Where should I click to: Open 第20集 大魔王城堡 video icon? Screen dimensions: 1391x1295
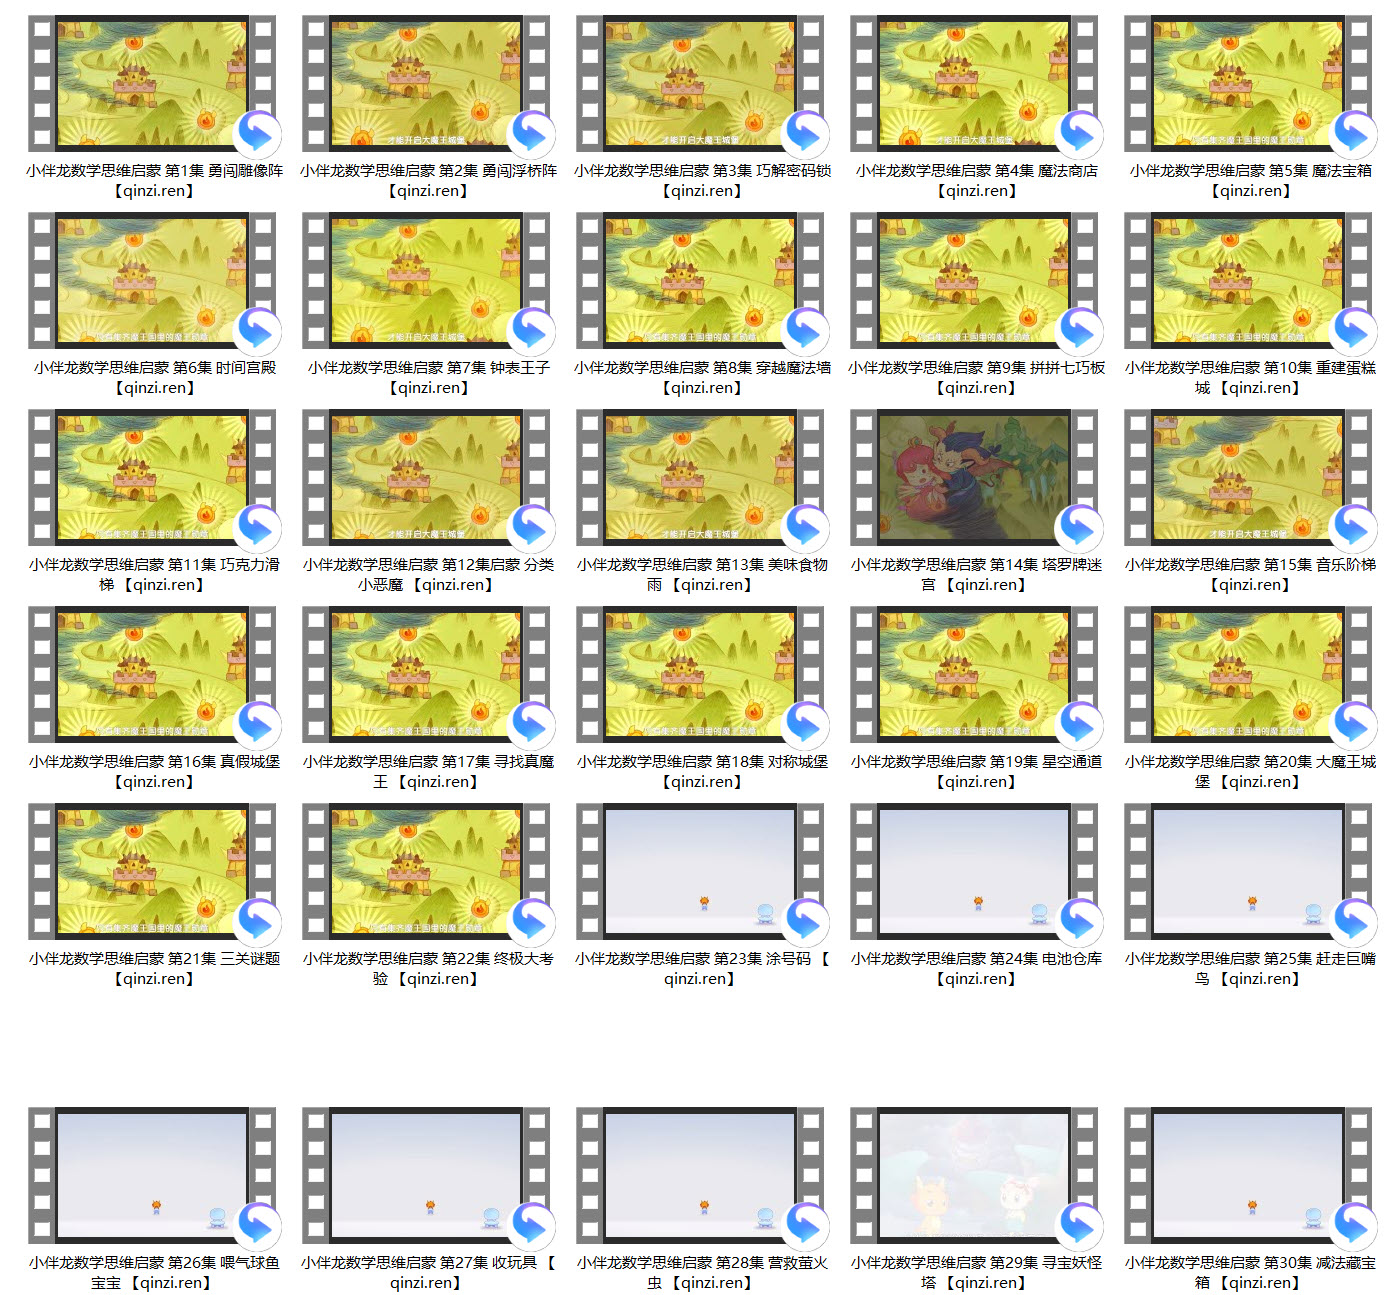(1248, 675)
